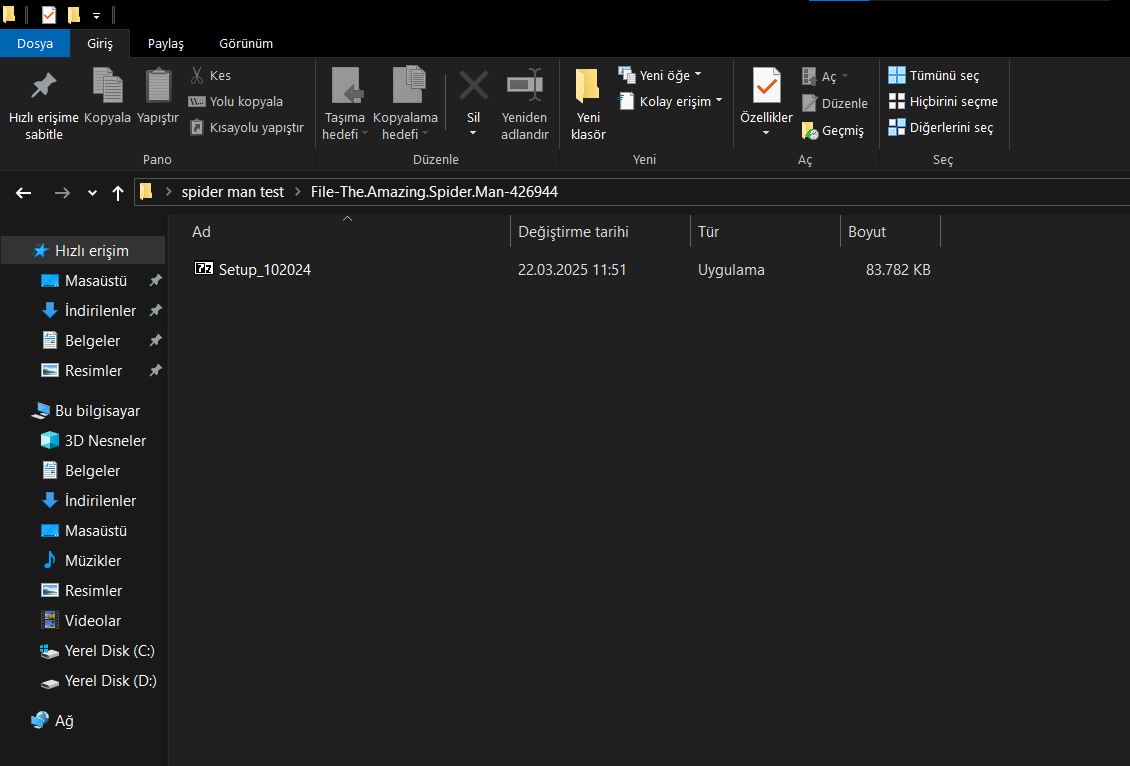Click Kısayolu yapıştır option
Image resolution: width=1130 pixels, height=766 pixels.
pos(246,128)
